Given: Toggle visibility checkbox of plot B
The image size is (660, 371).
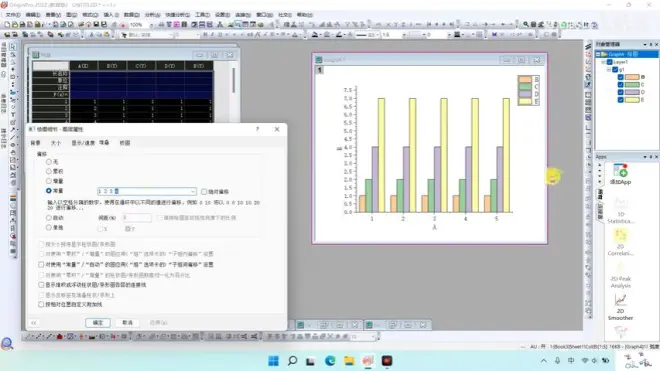Looking at the screenshot, I should (x=620, y=77).
